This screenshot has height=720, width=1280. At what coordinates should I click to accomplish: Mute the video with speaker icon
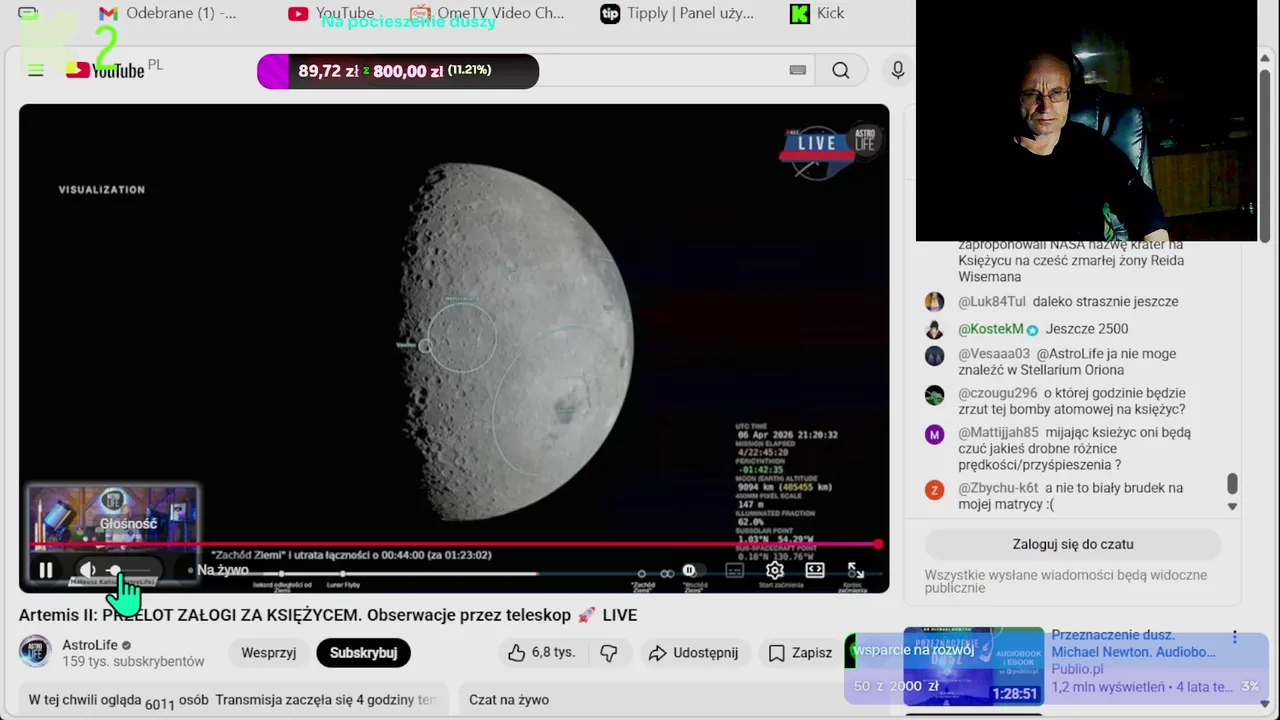pyautogui.click(x=88, y=570)
